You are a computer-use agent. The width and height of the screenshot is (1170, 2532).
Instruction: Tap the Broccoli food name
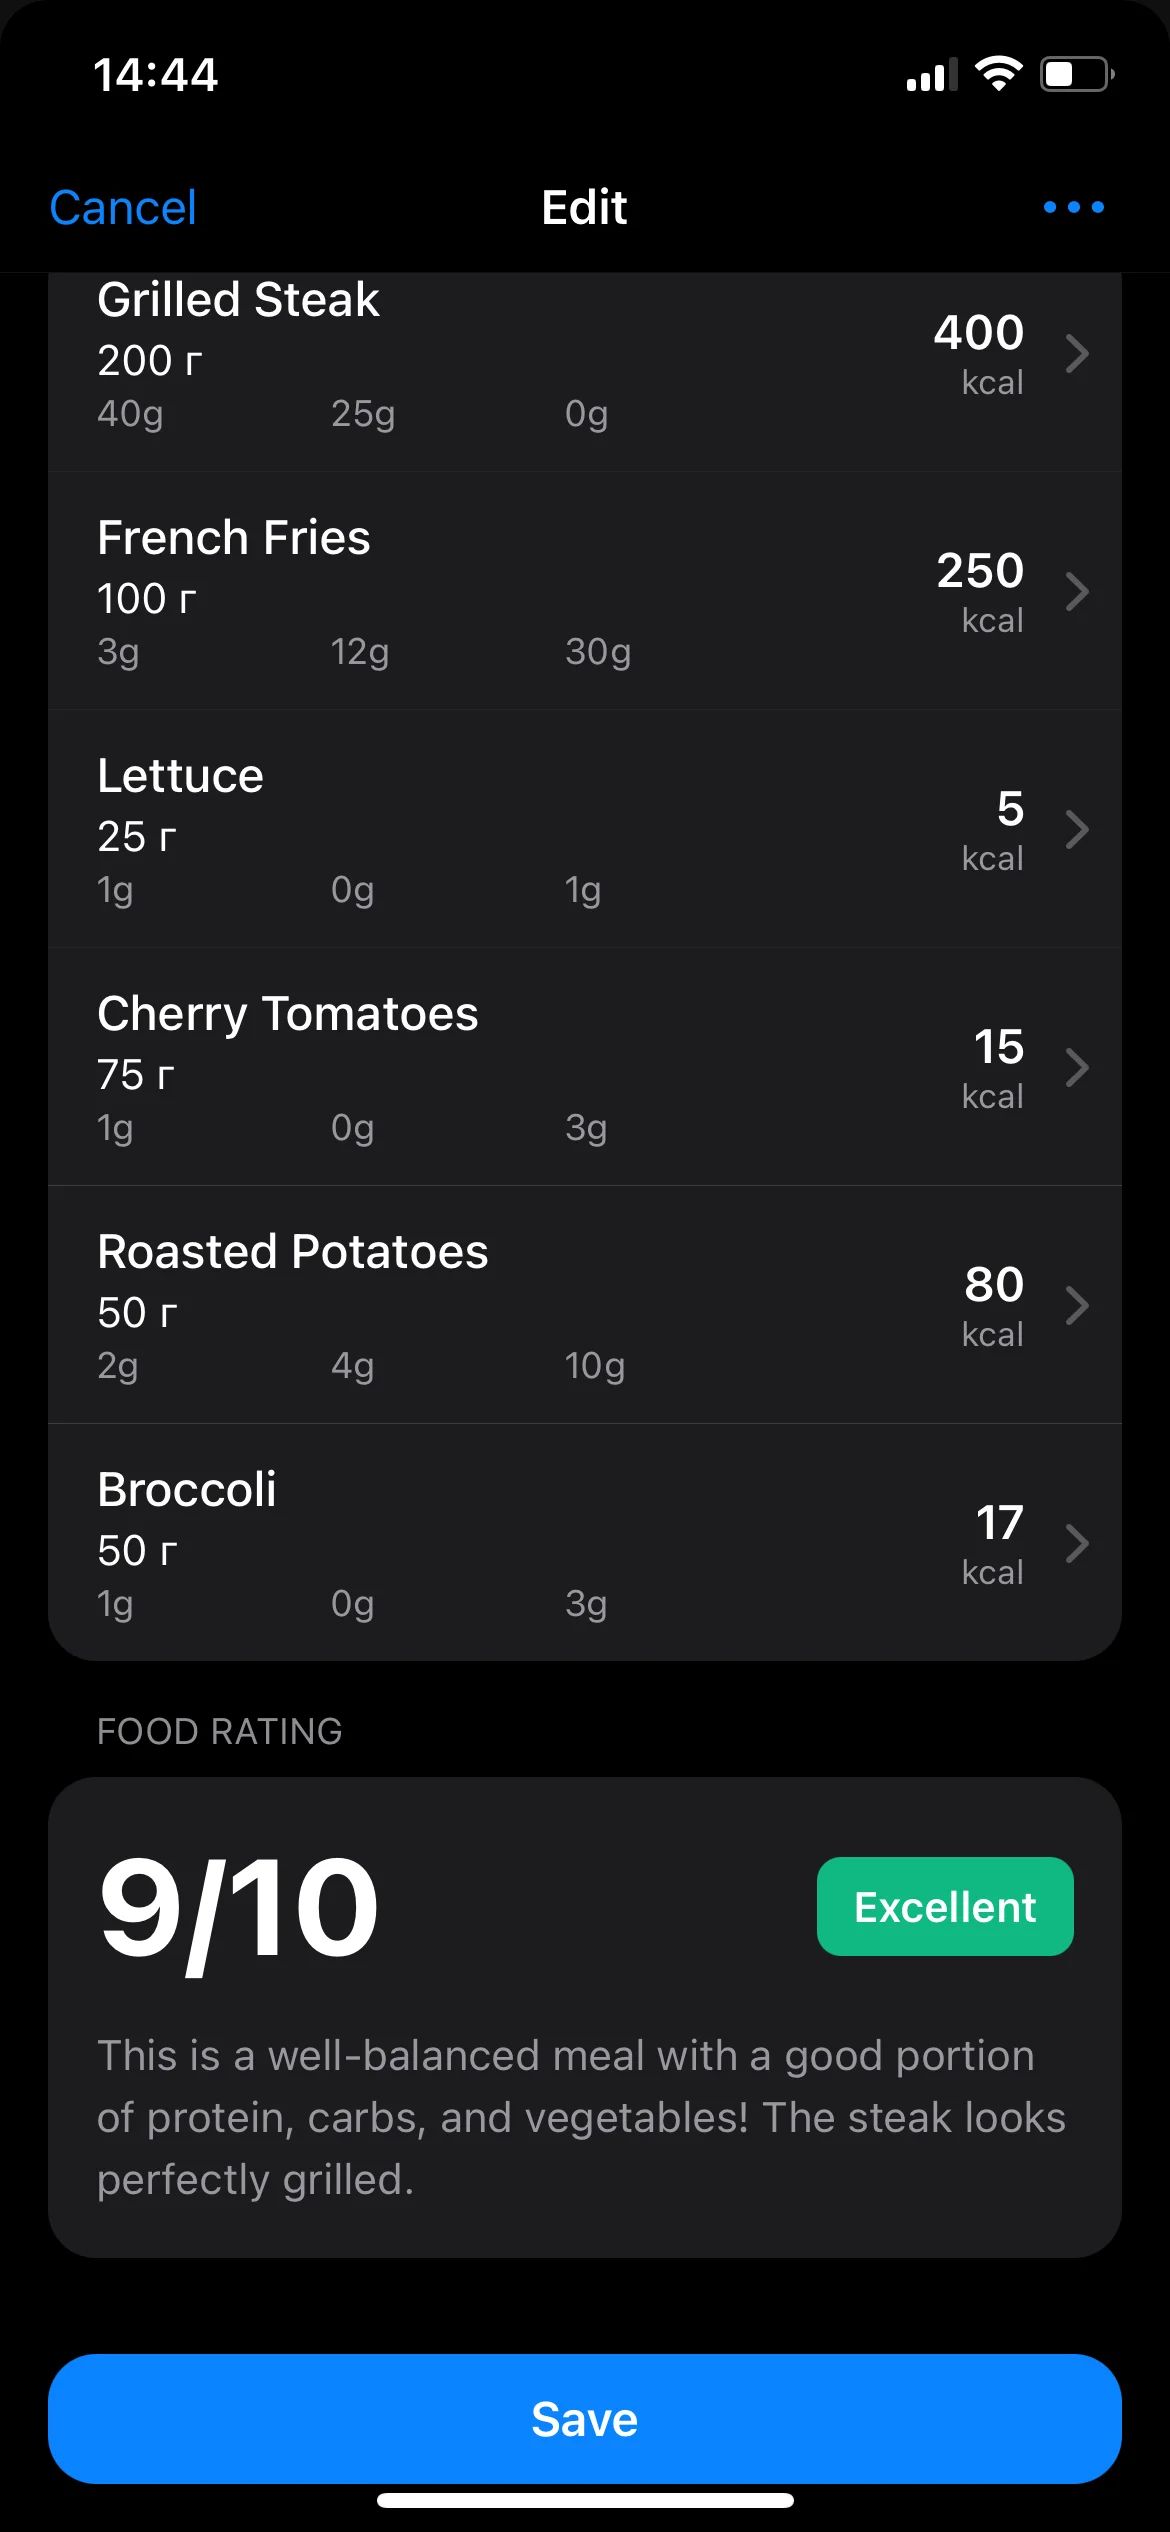coord(187,1490)
